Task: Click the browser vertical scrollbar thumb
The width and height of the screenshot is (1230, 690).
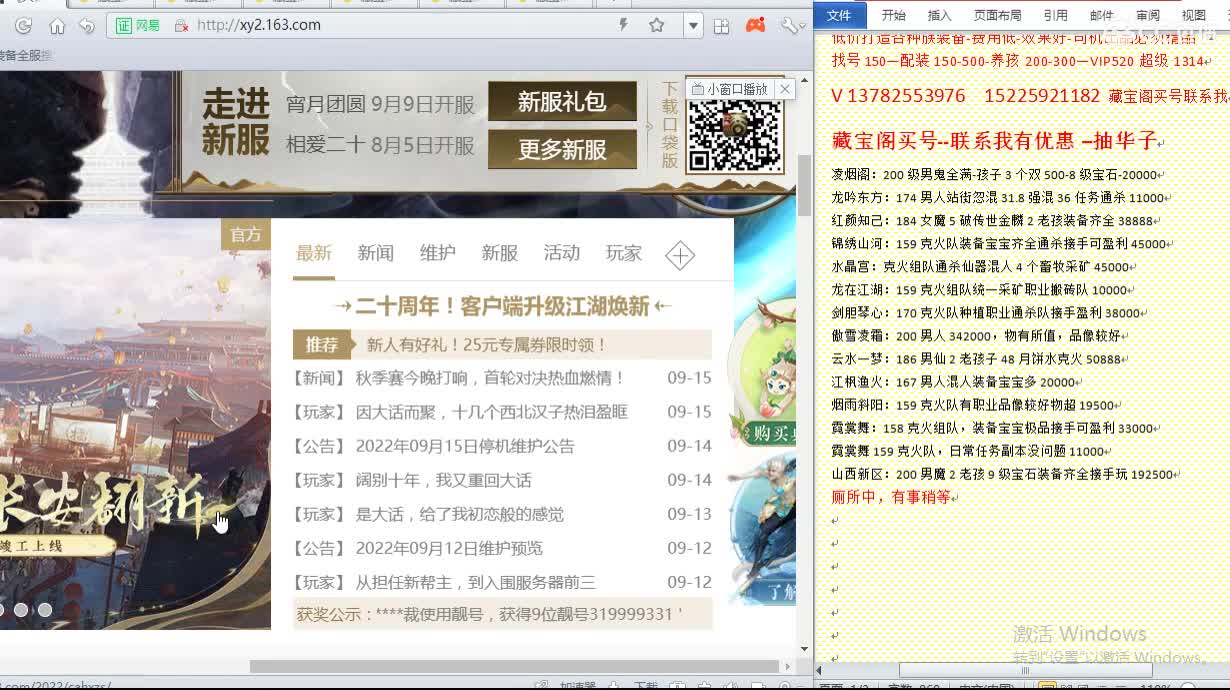Action: pyautogui.click(x=805, y=185)
